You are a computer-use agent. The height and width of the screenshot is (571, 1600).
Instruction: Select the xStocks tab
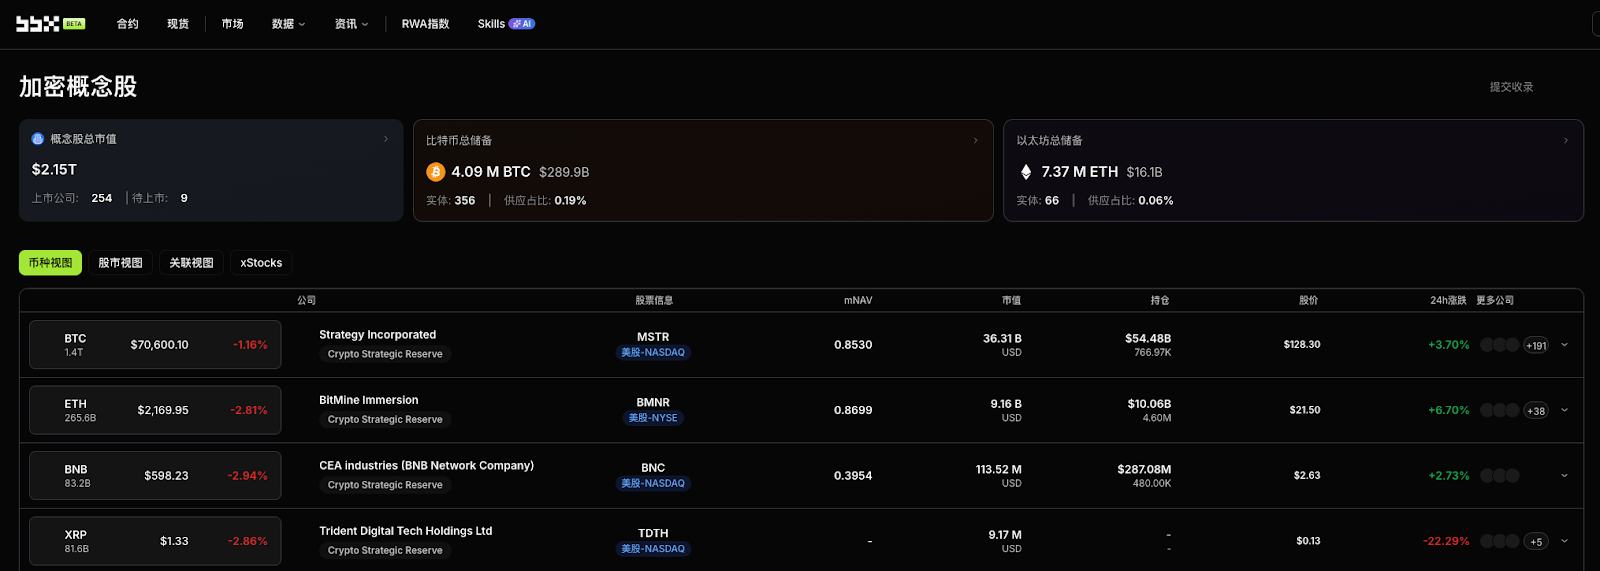pos(261,263)
